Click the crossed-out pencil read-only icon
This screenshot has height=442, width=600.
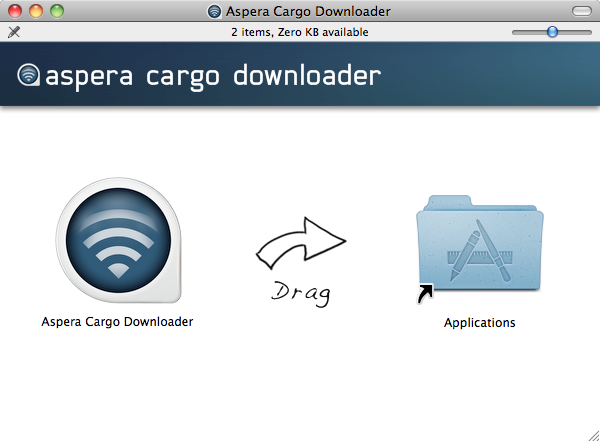point(14,32)
